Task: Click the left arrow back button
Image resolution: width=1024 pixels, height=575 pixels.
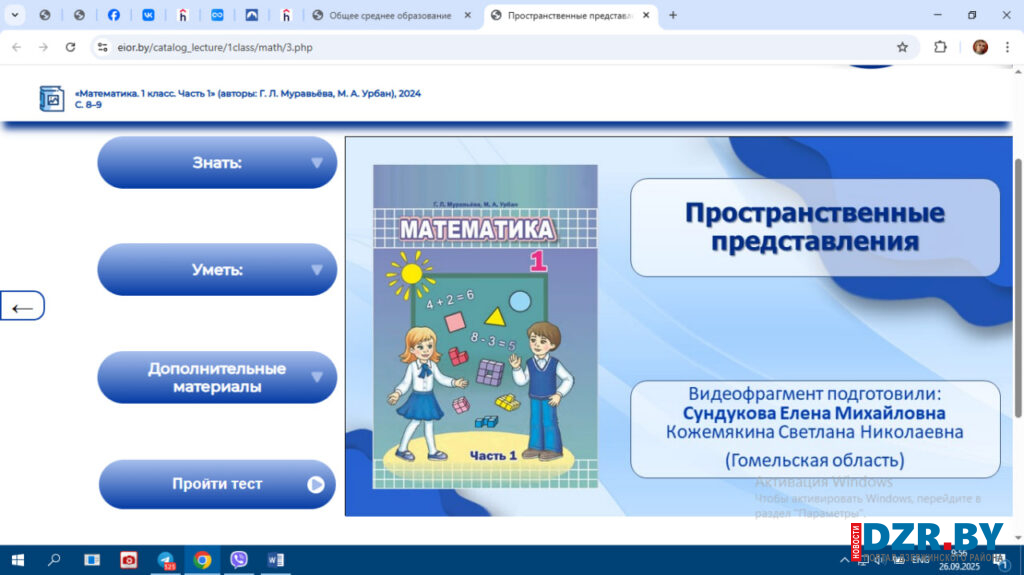Action: point(22,306)
